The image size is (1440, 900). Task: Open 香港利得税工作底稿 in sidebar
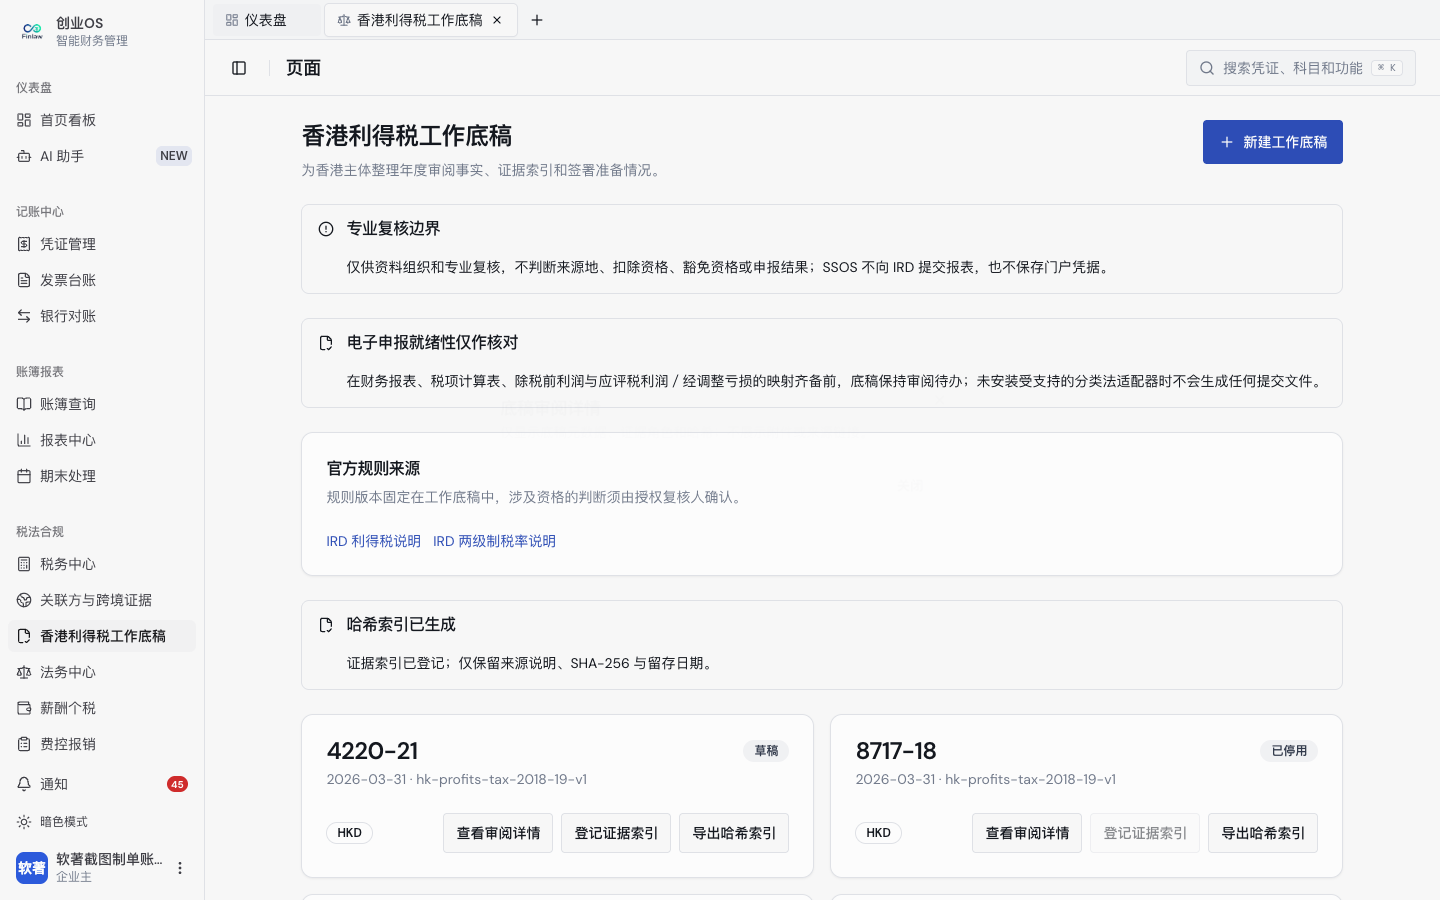(102, 636)
